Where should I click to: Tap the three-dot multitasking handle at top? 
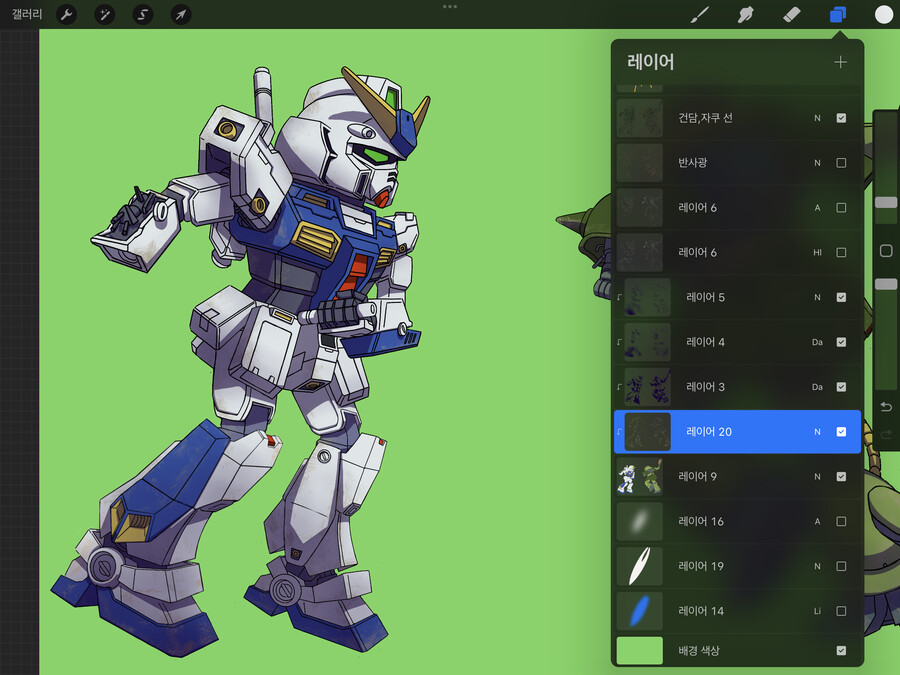(450, 7)
